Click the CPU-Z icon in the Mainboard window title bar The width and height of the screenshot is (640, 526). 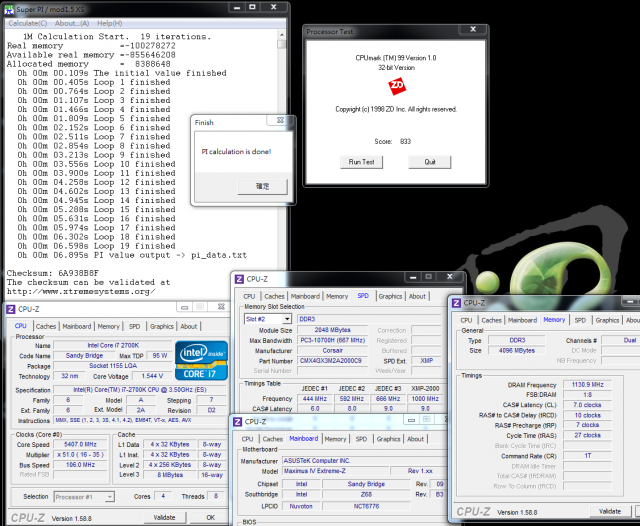[238, 422]
